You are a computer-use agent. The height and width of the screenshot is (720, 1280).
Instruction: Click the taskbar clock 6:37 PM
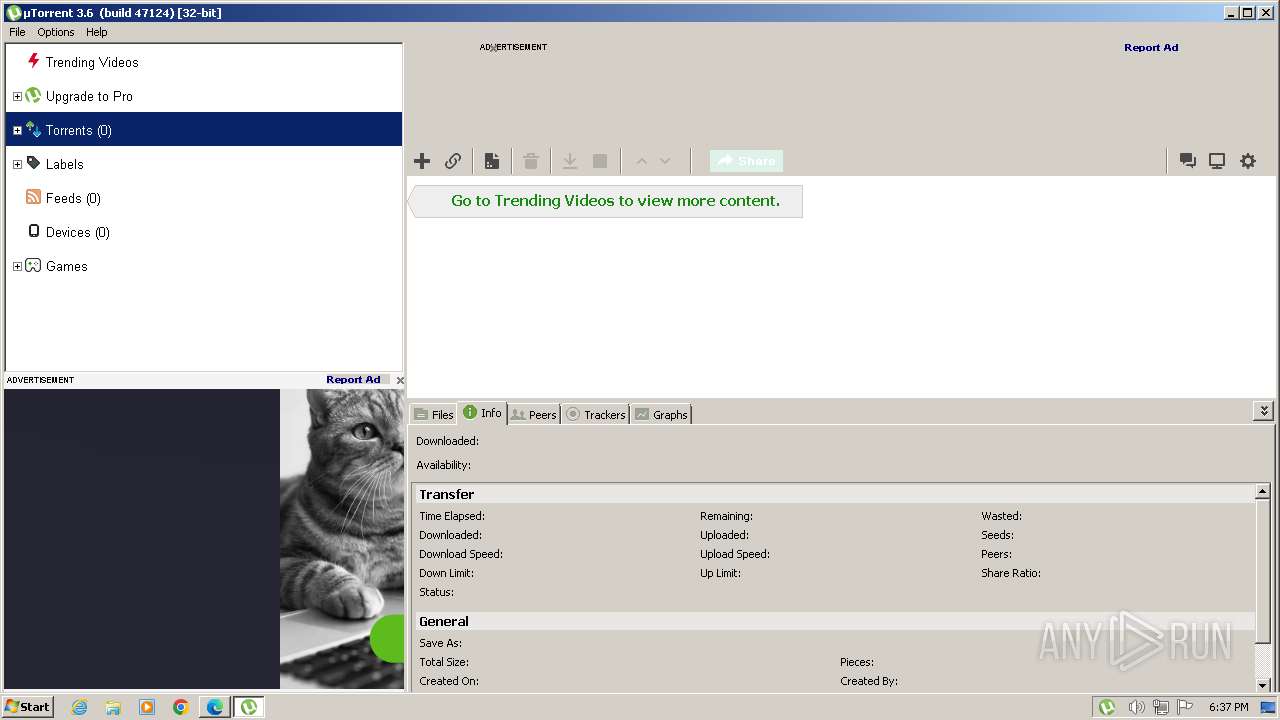pos(1228,707)
